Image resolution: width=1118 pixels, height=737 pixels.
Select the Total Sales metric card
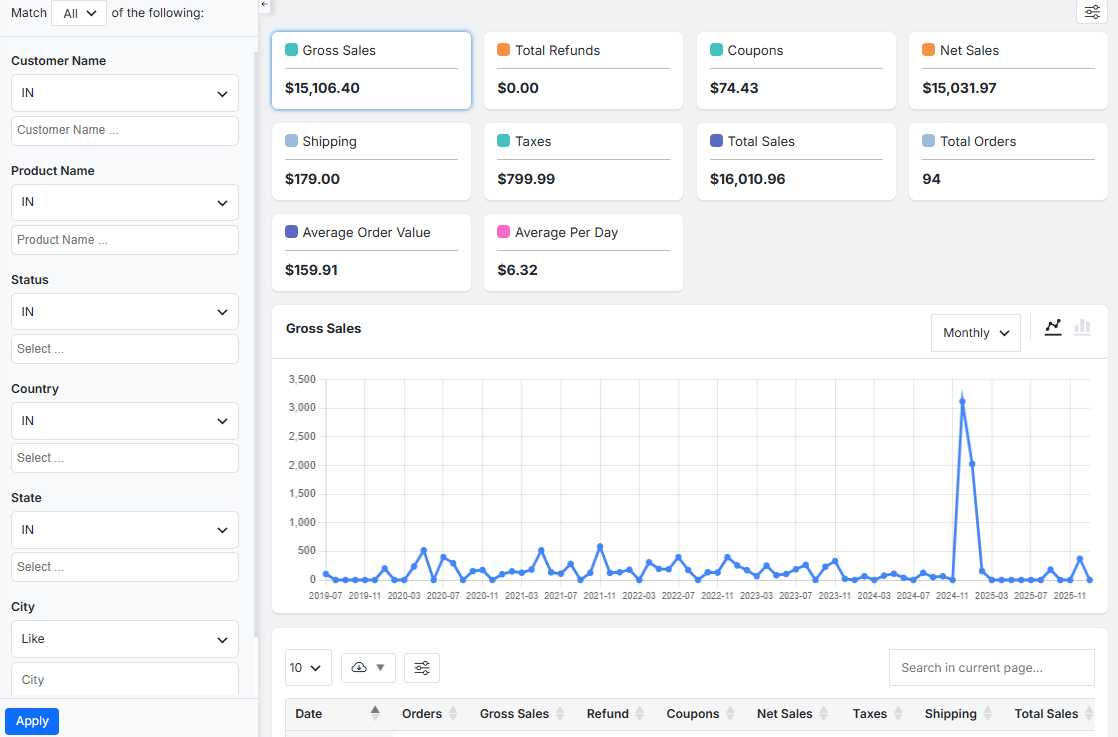(796, 162)
